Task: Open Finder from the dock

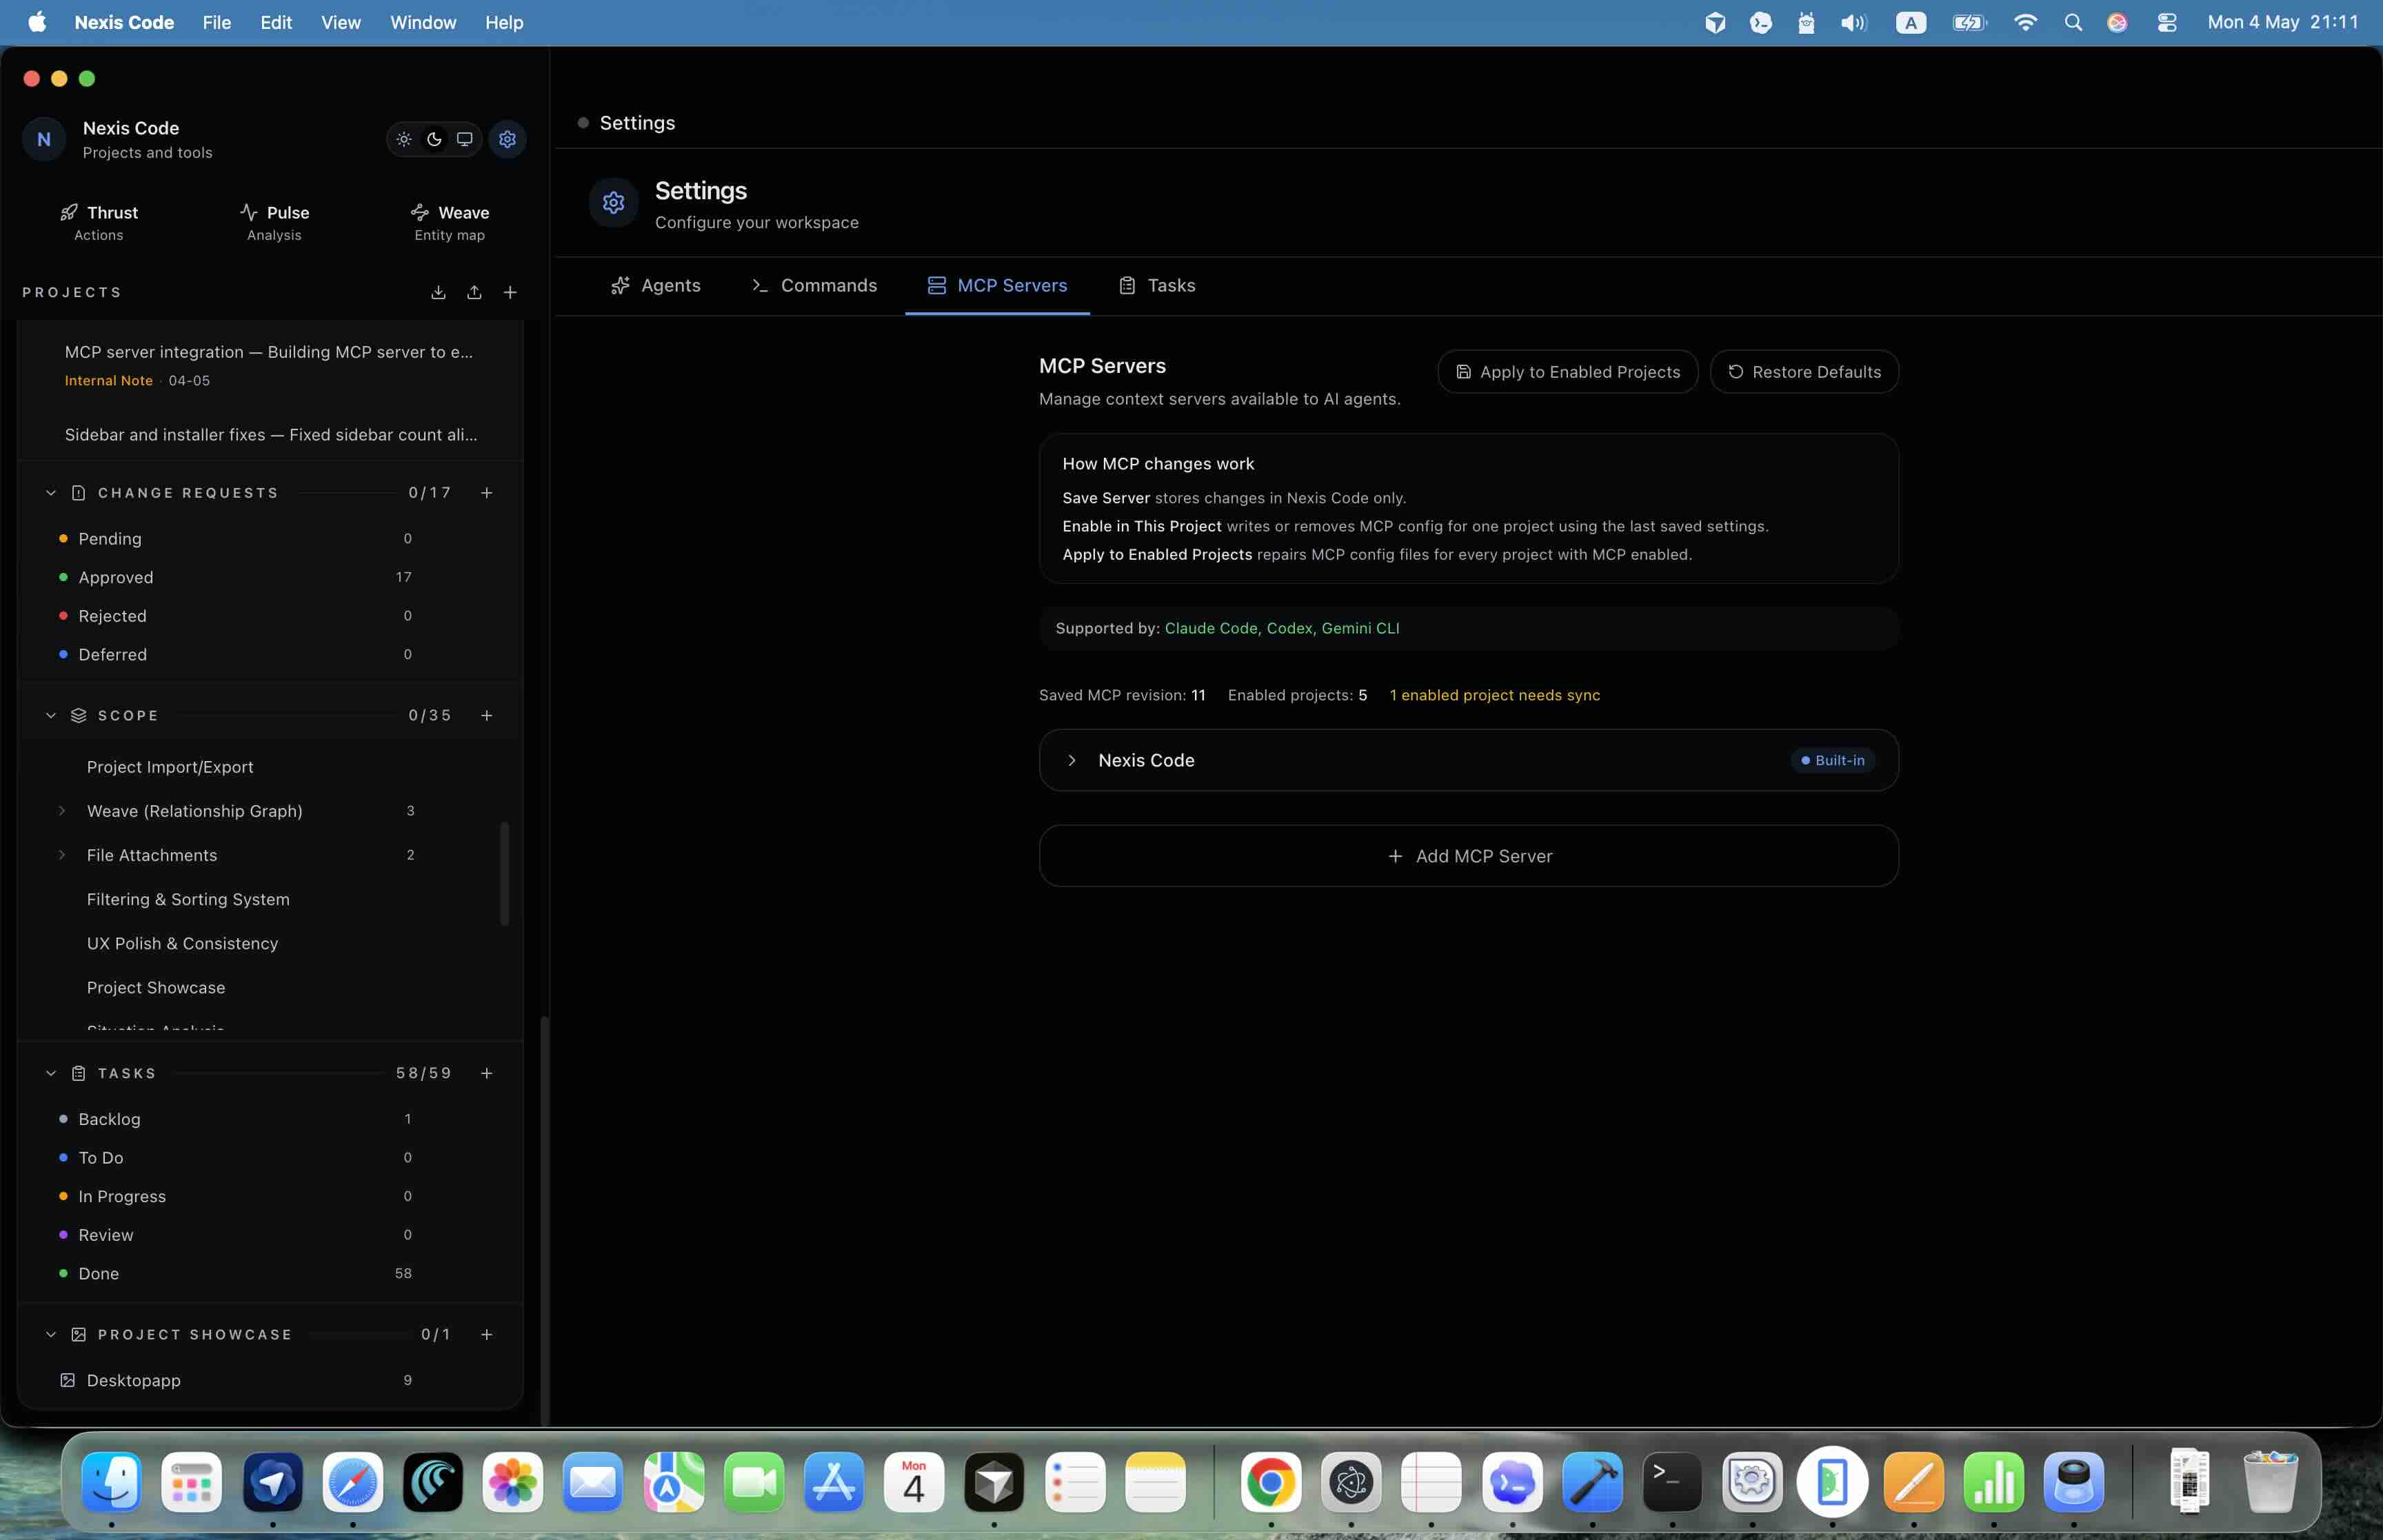Action: click(x=111, y=1482)
